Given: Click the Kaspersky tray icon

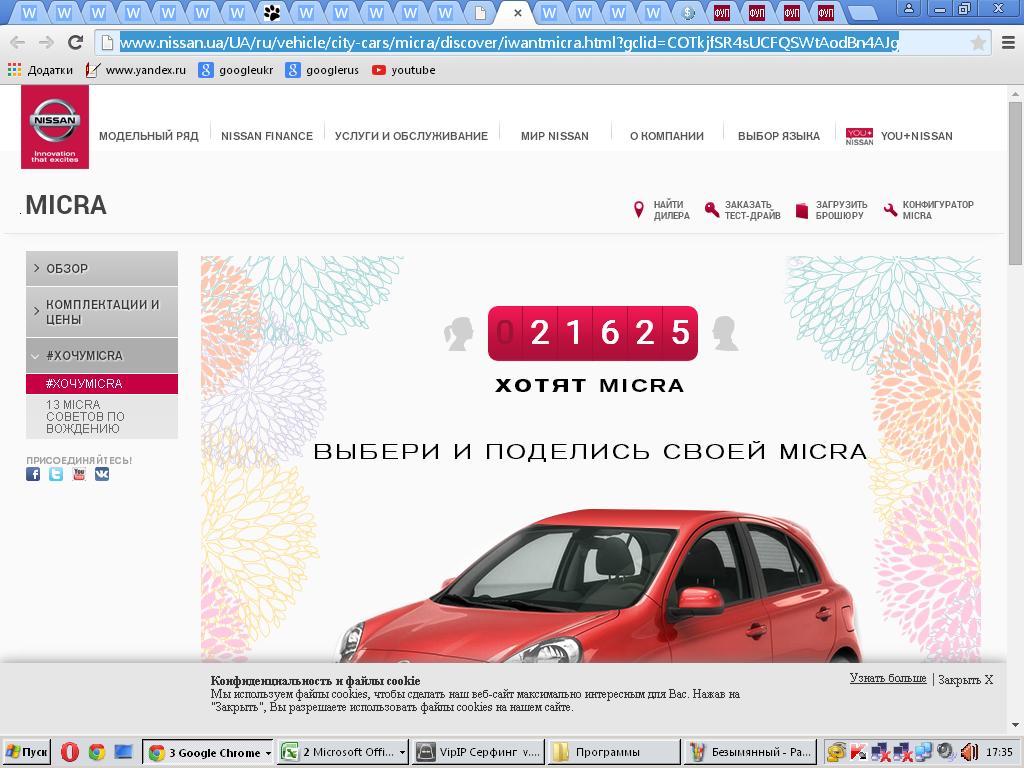Looking at the screenshot, I should (859, 752).
